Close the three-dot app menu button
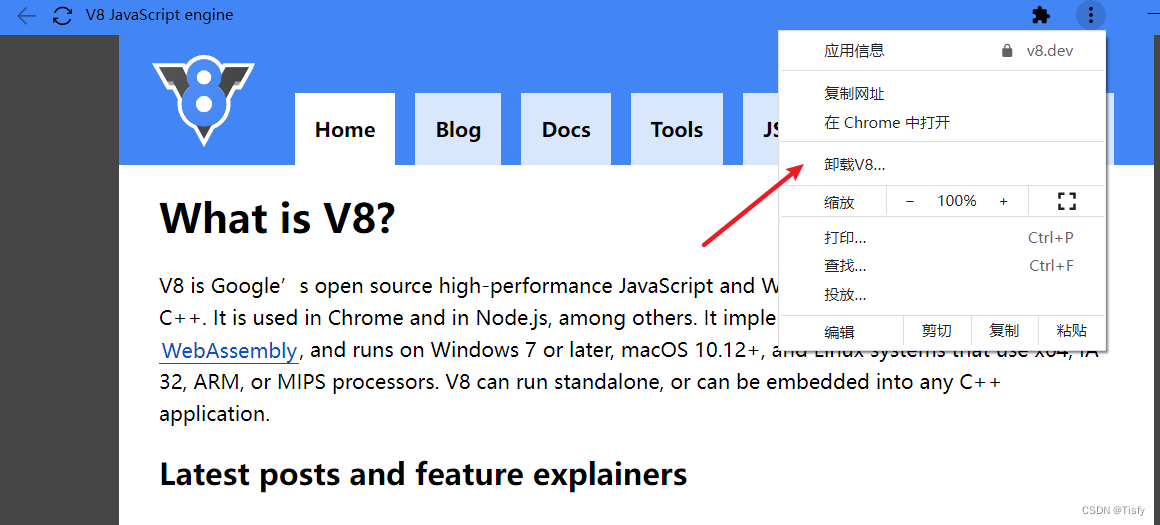 point(1091,15)
